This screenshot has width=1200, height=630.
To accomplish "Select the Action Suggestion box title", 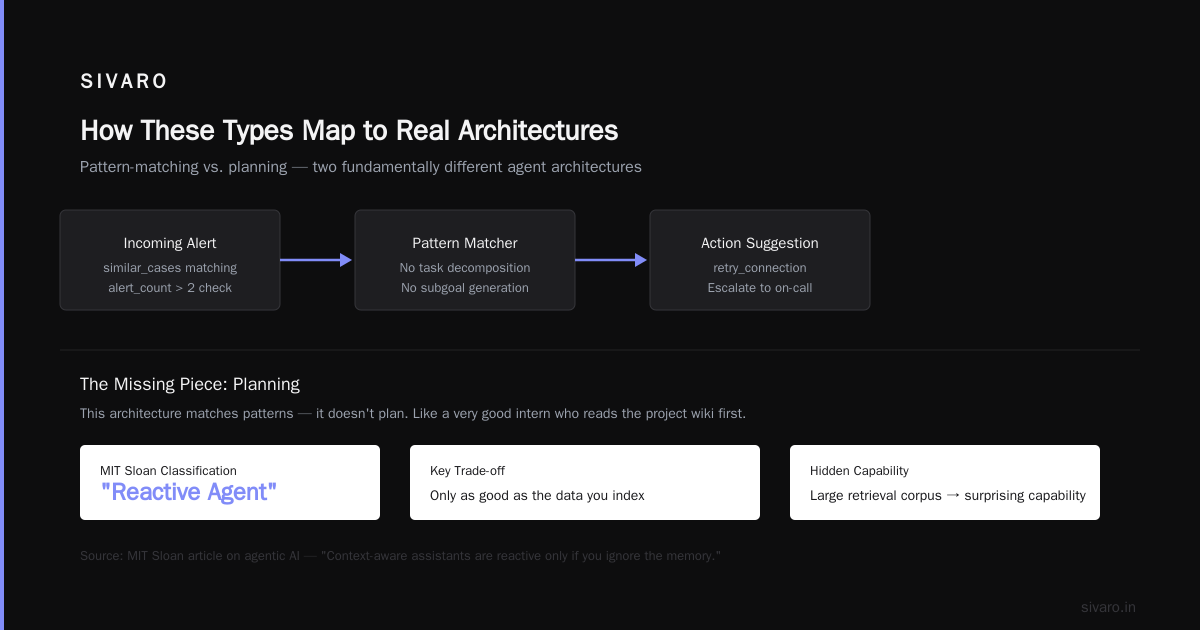I will point(760,243).
